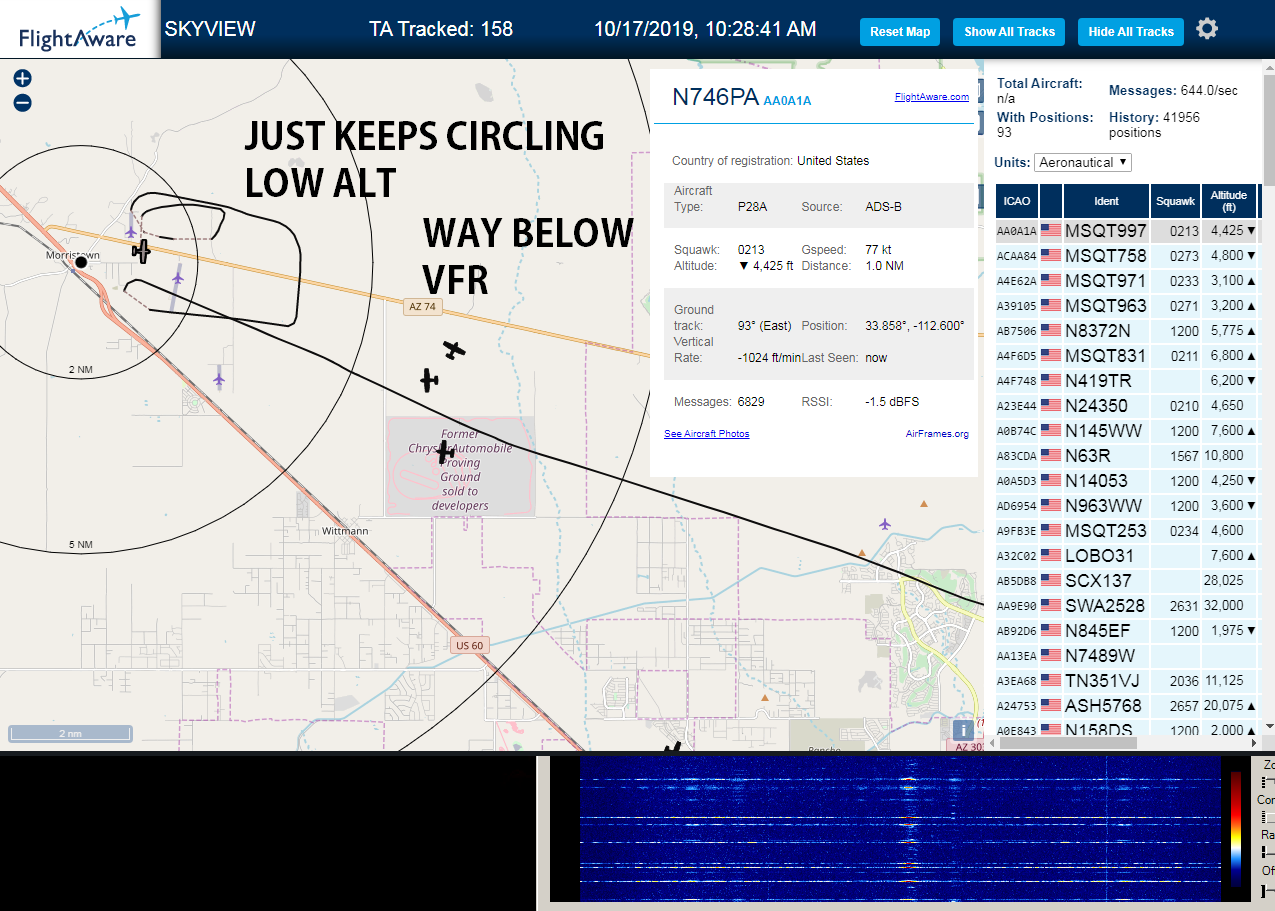Select the N14053 aircraft ident

(1096, 480)
